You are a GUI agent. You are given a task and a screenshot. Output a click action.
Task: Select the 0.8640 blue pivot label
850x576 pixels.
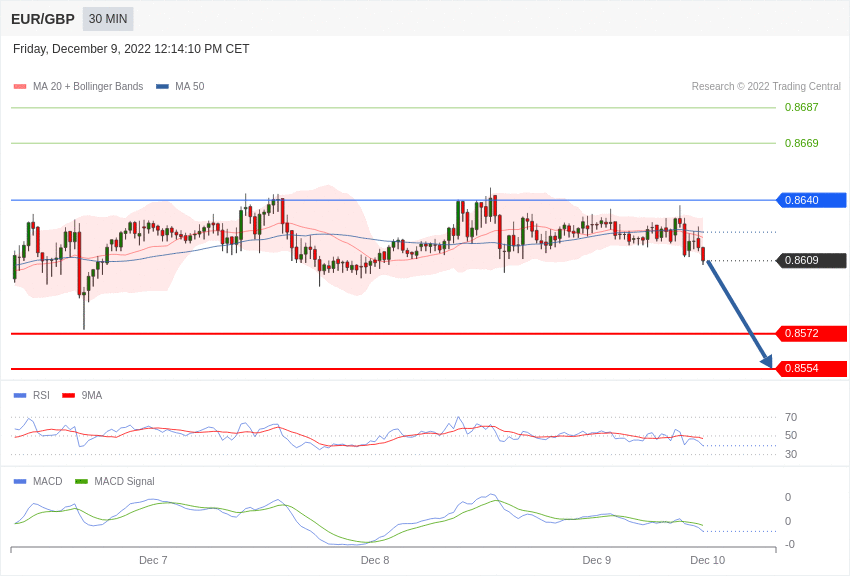pos(812,200)
